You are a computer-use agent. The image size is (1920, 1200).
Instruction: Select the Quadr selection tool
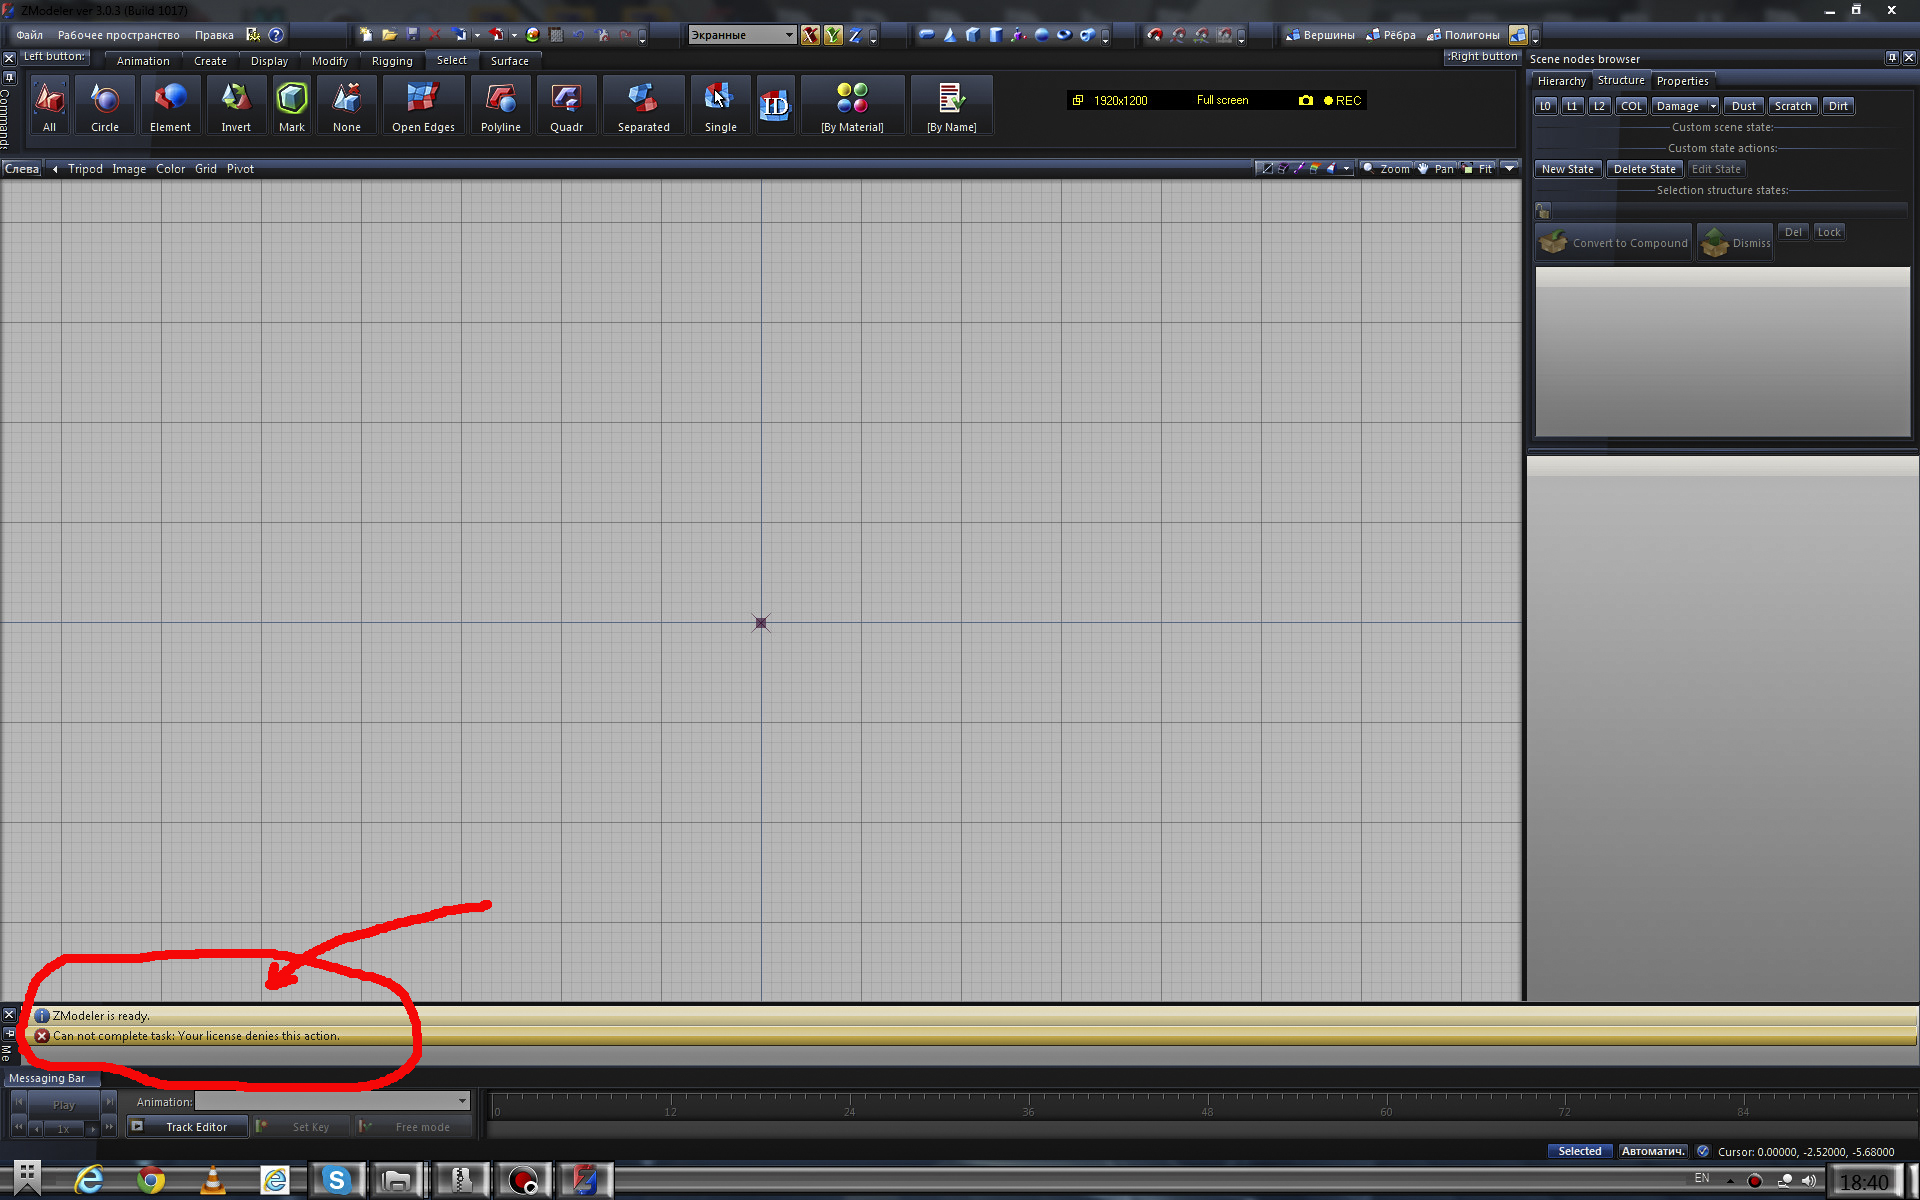click(x=566, y=106)
